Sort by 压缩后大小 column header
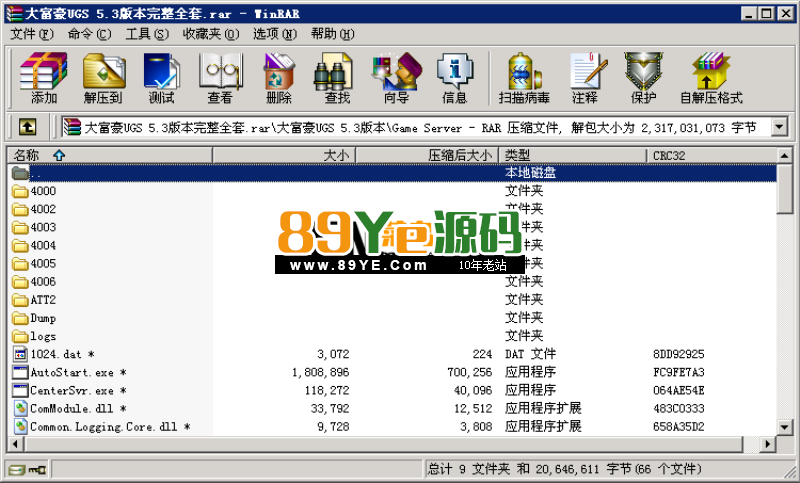Image resolution: width=800 pixels, height=483 pixels. (427, 155)
